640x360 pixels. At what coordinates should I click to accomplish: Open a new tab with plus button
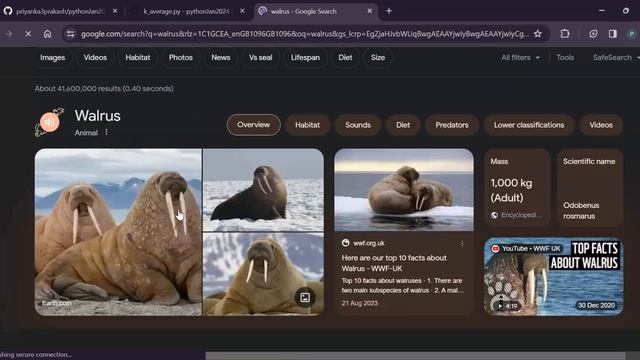pos(389,11)
